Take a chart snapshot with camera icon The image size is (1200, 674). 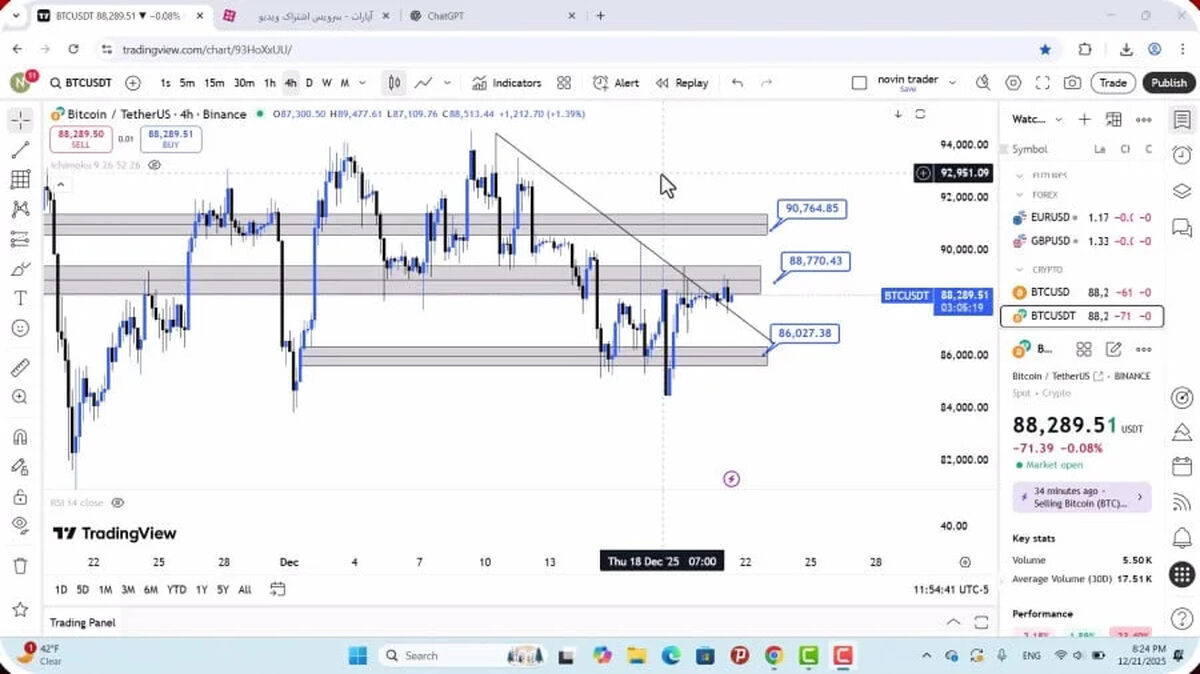click(1072, 83)
